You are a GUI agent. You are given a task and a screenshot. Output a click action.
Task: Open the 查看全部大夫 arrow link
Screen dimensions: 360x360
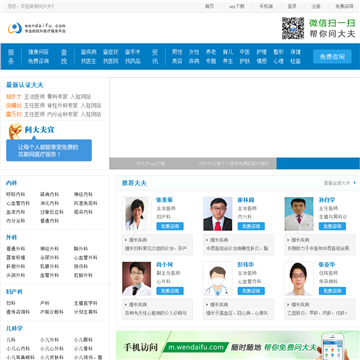pos(355,183)
